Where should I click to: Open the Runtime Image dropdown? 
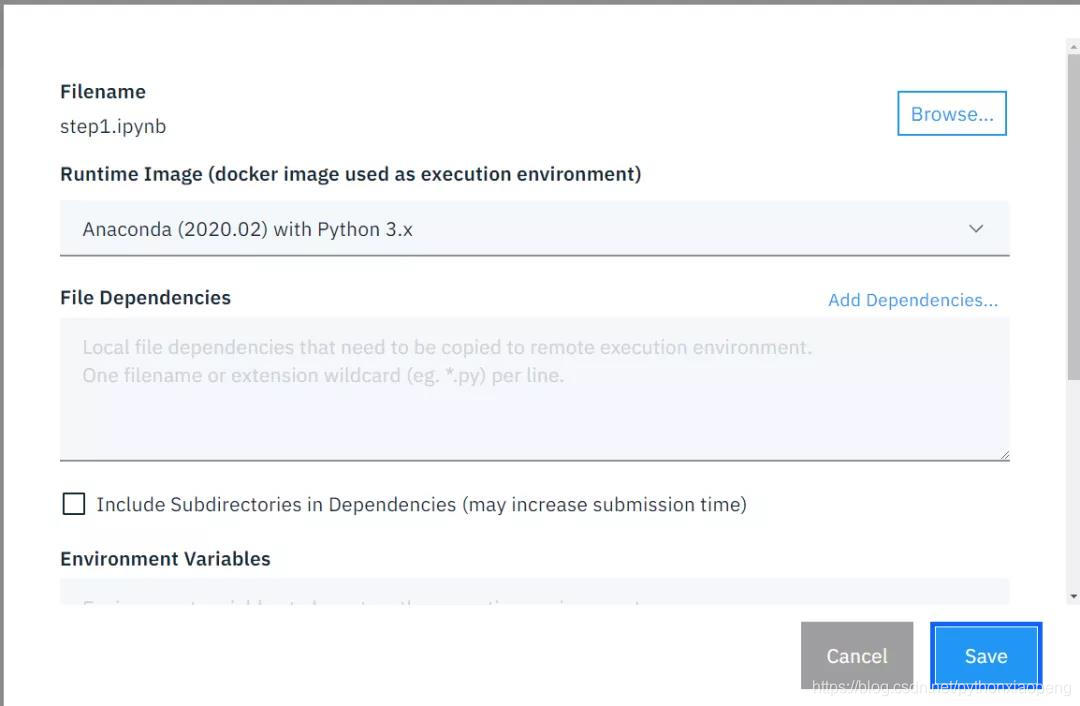tap(534, 229)
